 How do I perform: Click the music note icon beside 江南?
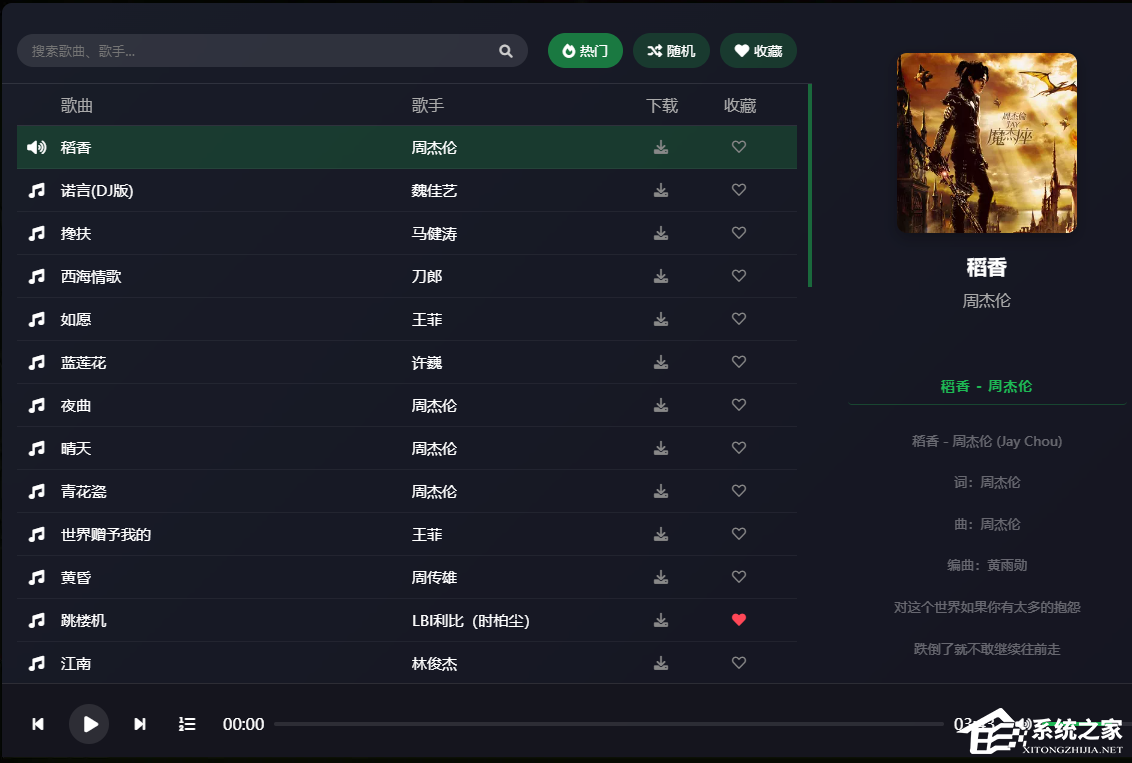tap(36, 662)
